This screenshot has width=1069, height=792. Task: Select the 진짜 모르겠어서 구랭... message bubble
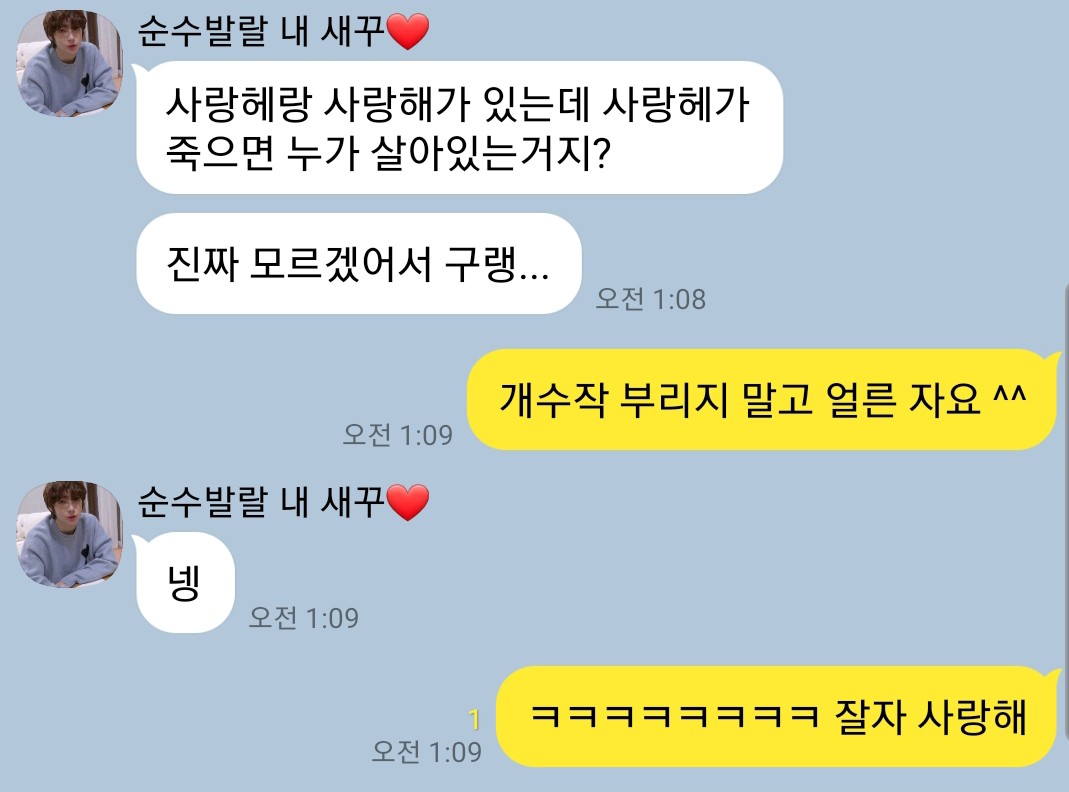click(359, 263)
